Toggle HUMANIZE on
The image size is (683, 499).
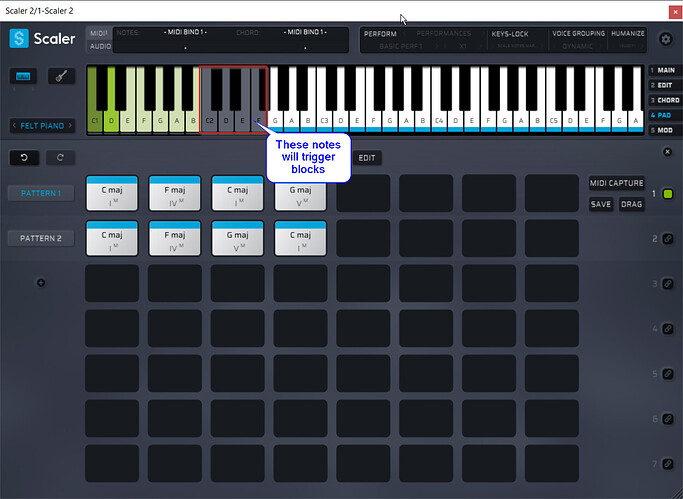(x=628, y=34)
